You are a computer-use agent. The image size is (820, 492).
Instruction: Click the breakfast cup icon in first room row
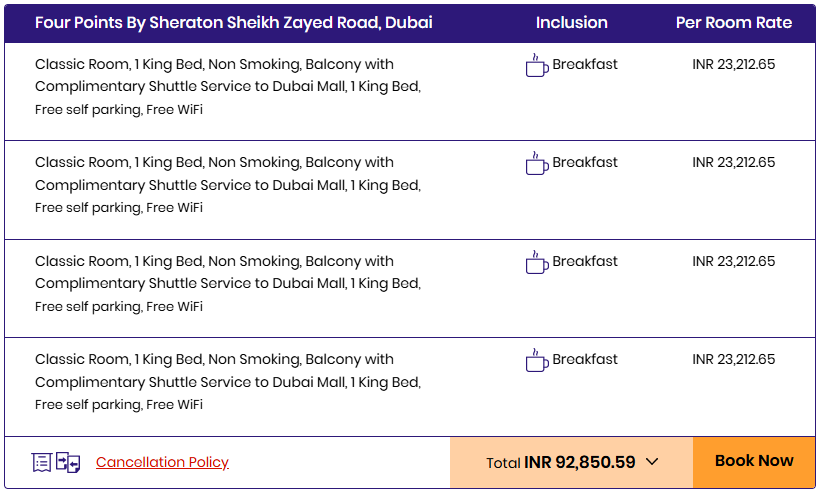point(537,65)
